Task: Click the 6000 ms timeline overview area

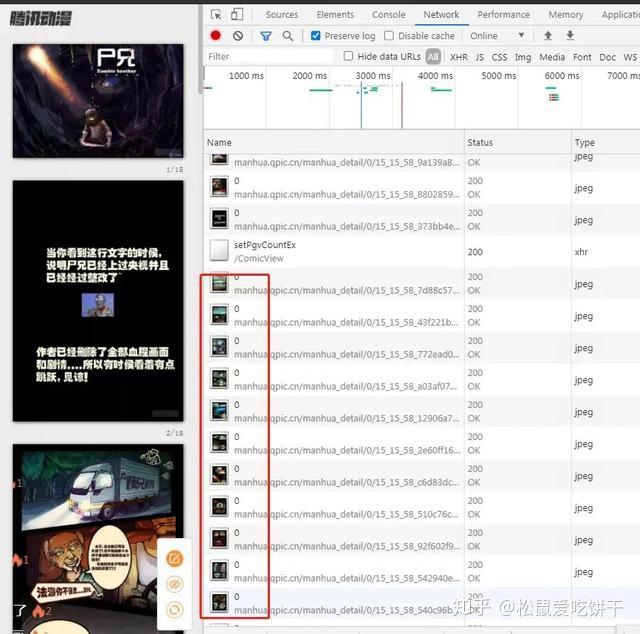Action: click(x=562, y=76)
